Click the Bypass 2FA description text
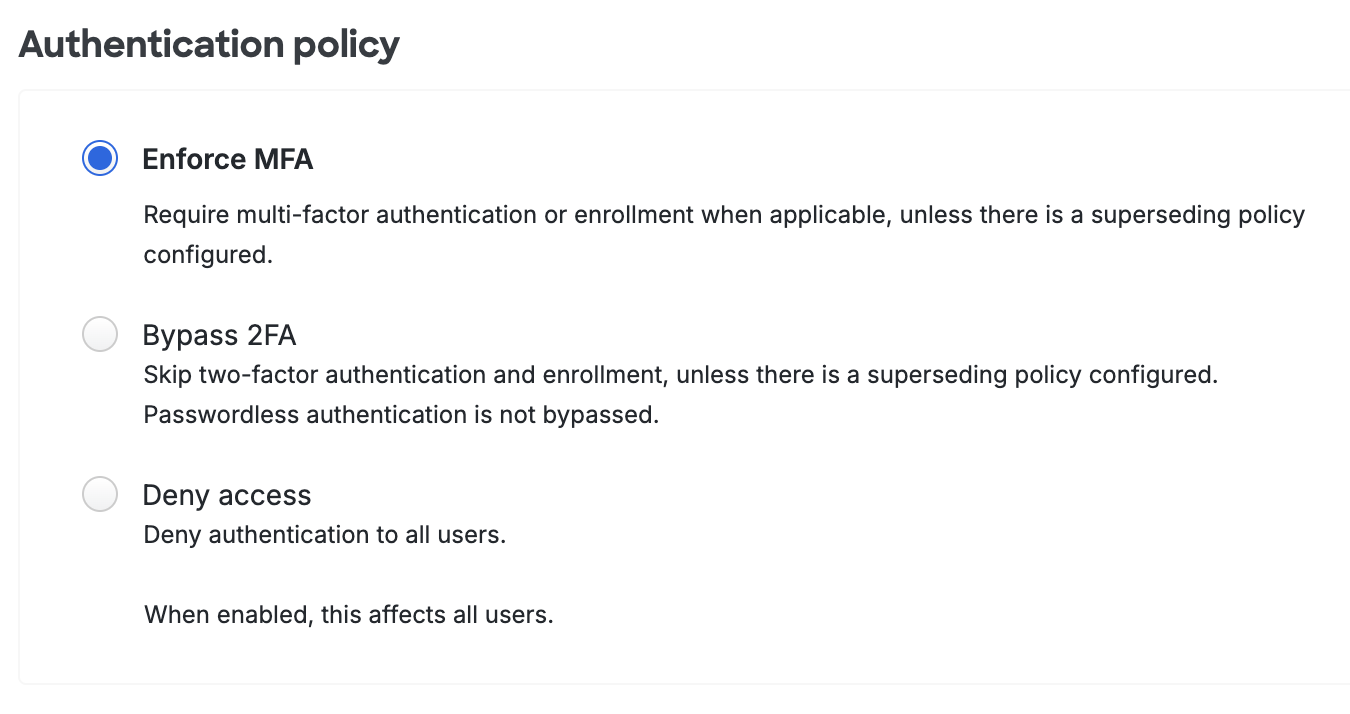Image resolution: width=1350 pixels, height=714 pixels. 680,374
